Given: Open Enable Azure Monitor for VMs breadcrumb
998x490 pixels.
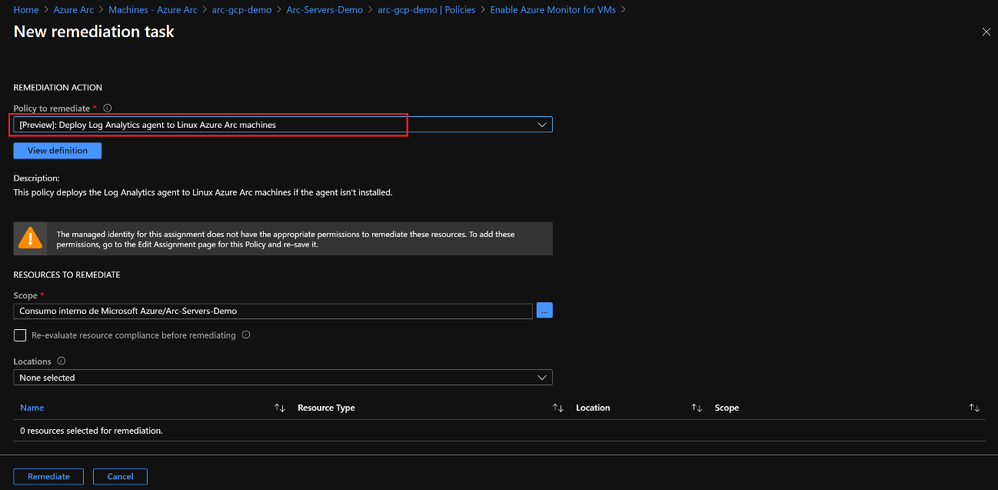Looking at the screenshot, I should [552, 10].
